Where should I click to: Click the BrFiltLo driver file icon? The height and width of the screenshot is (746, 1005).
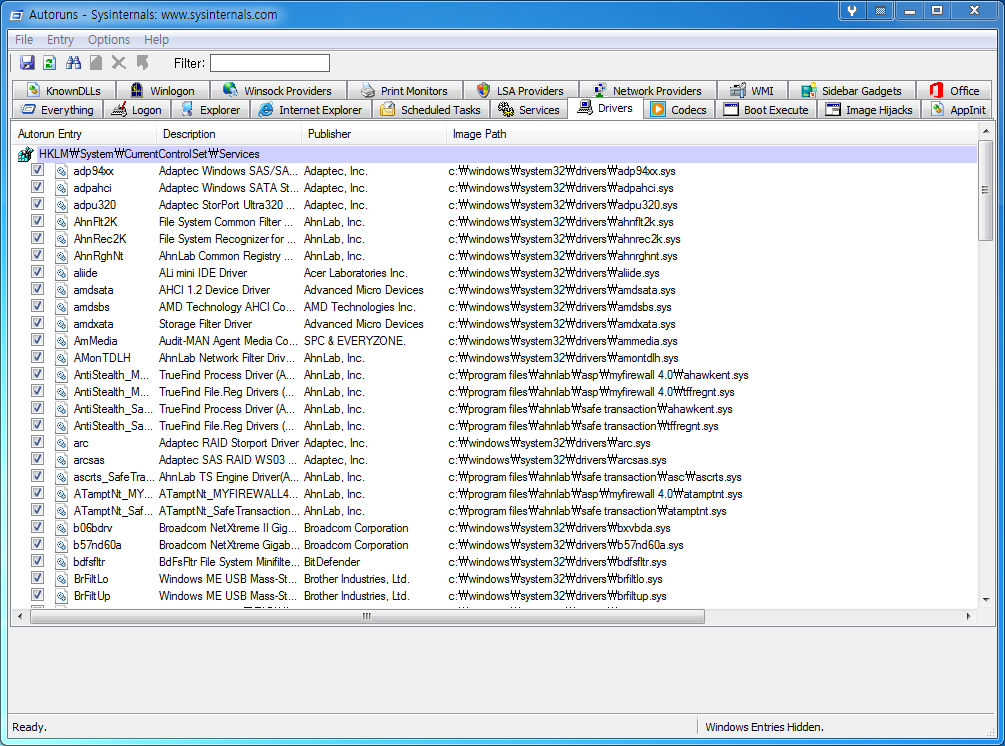point(62,579)
